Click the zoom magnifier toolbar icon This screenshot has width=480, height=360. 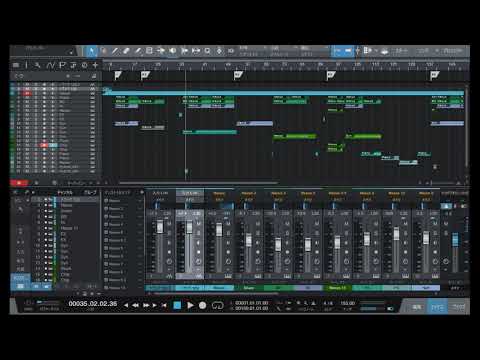click(x=207, y=51)
